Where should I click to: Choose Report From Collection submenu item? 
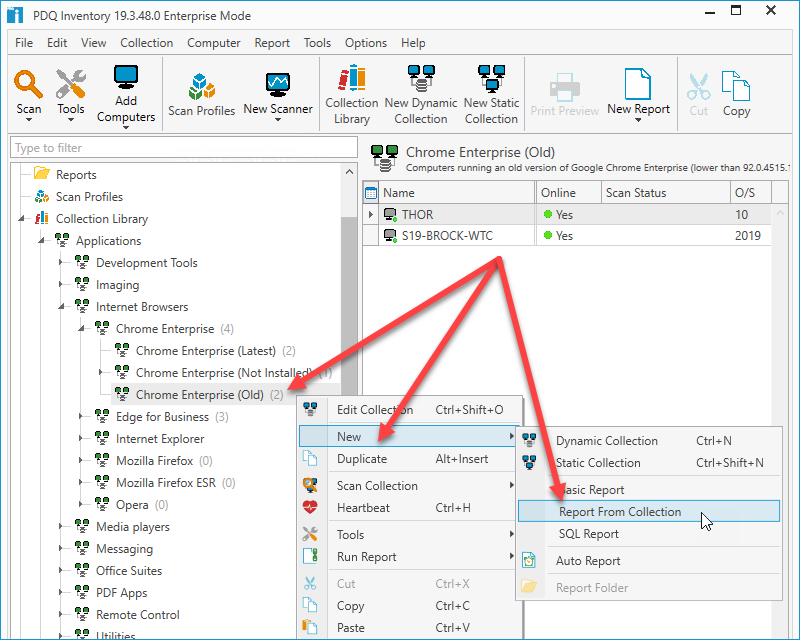coord(649,511)
